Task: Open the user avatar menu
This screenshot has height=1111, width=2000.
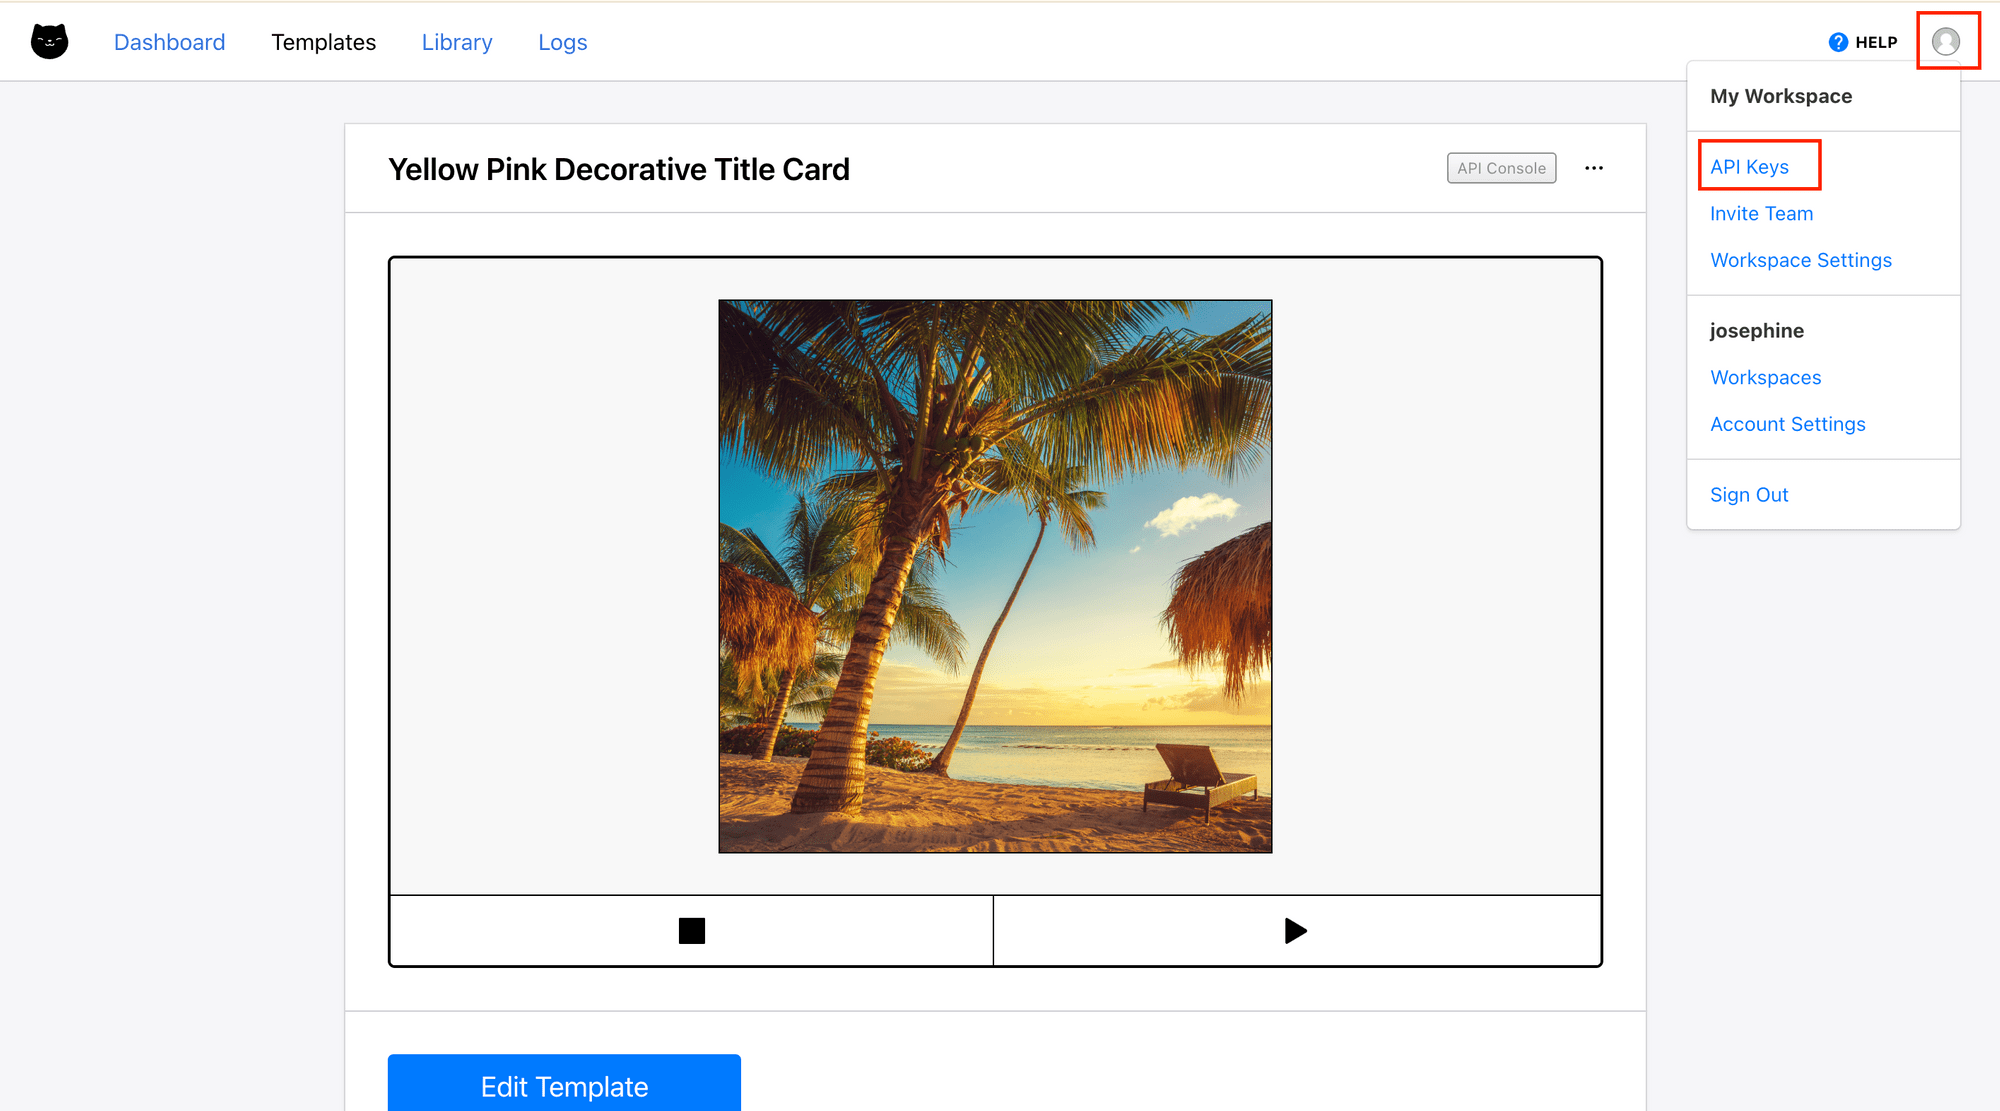Action: click(x=1945, y=41)
